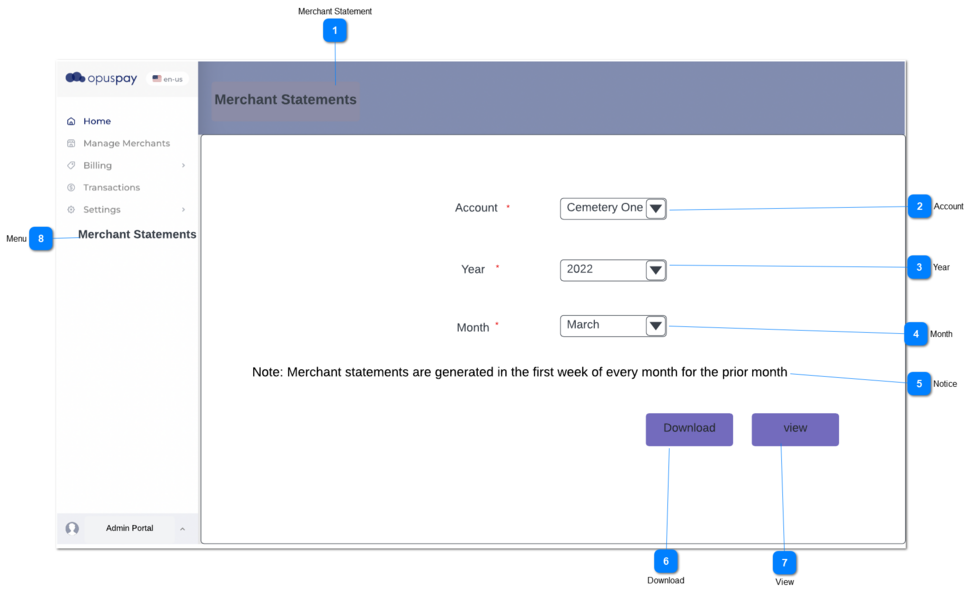Click the Billing tag icon

(x=72, y=165)
